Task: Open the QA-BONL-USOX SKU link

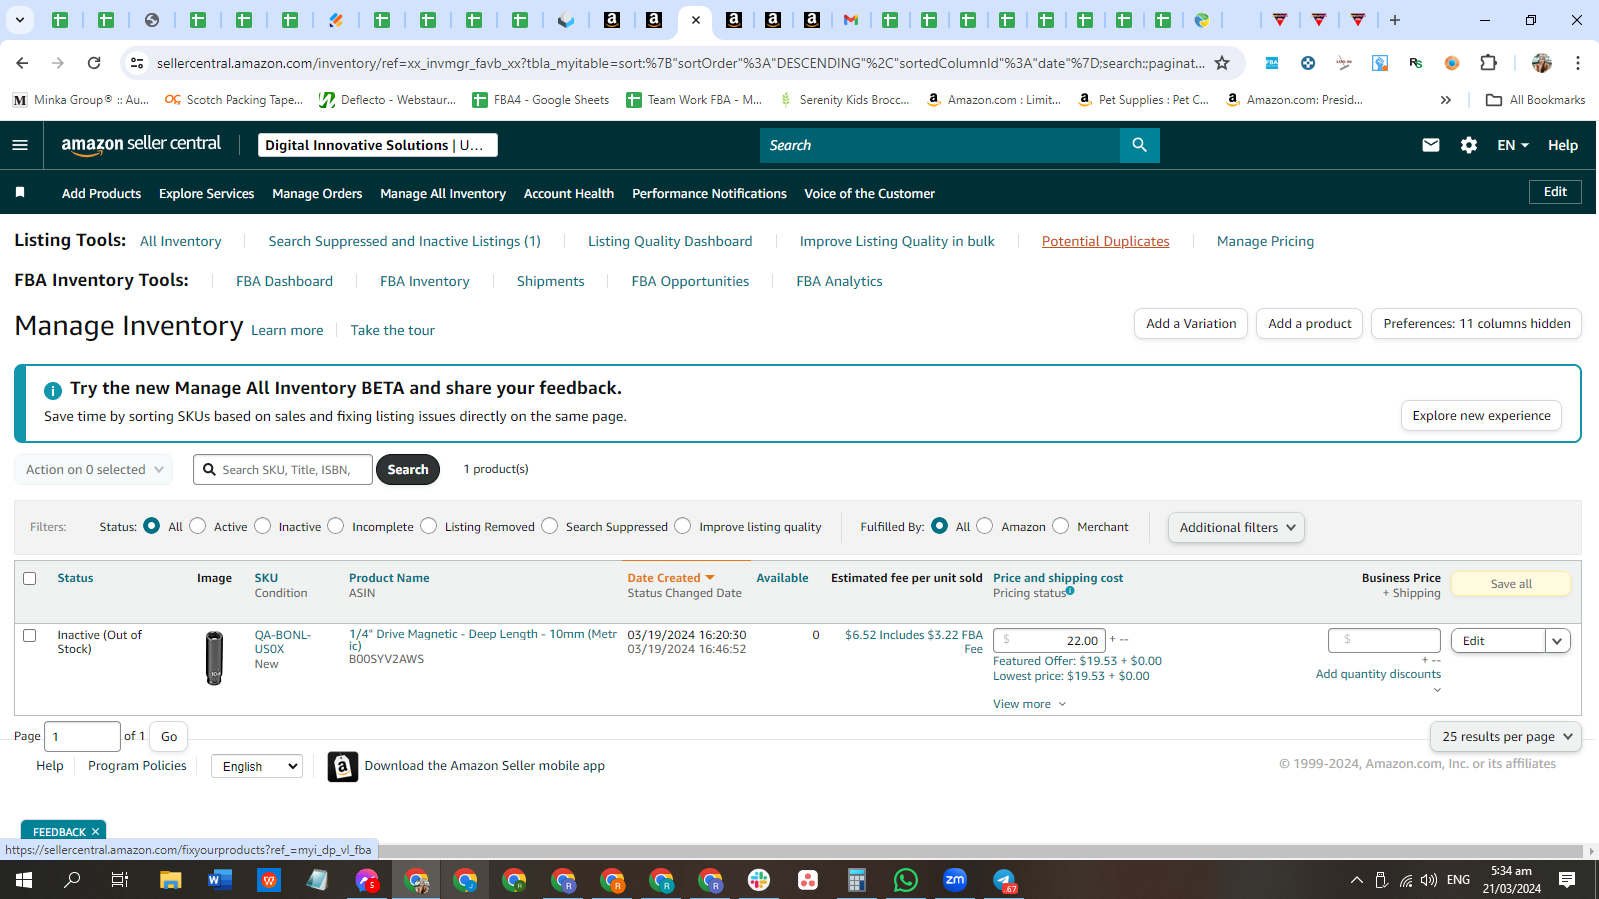Action: 283,642
